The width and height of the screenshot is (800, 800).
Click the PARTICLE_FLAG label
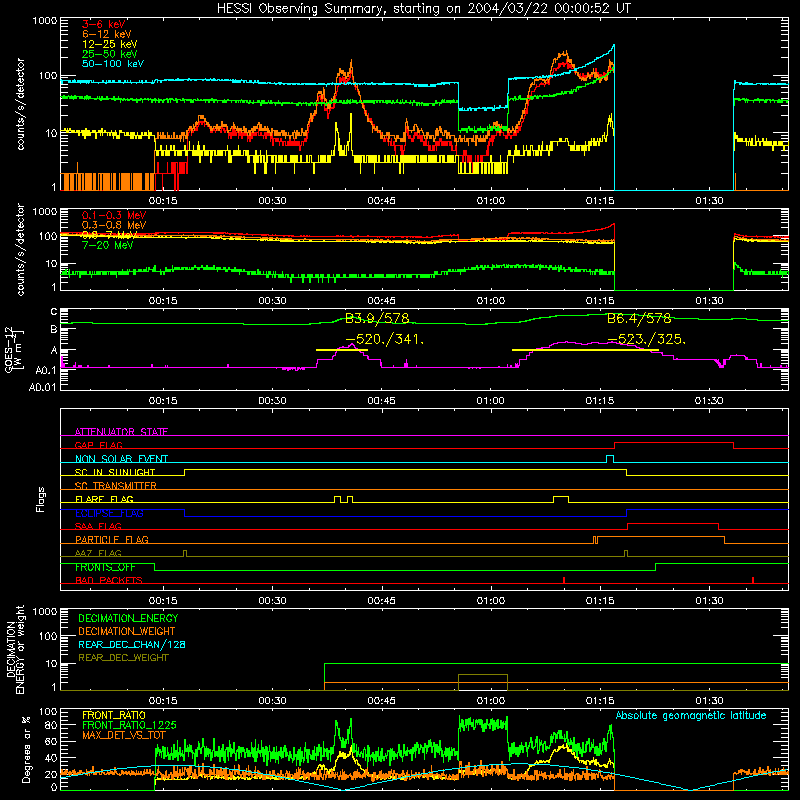pos(112,539)
